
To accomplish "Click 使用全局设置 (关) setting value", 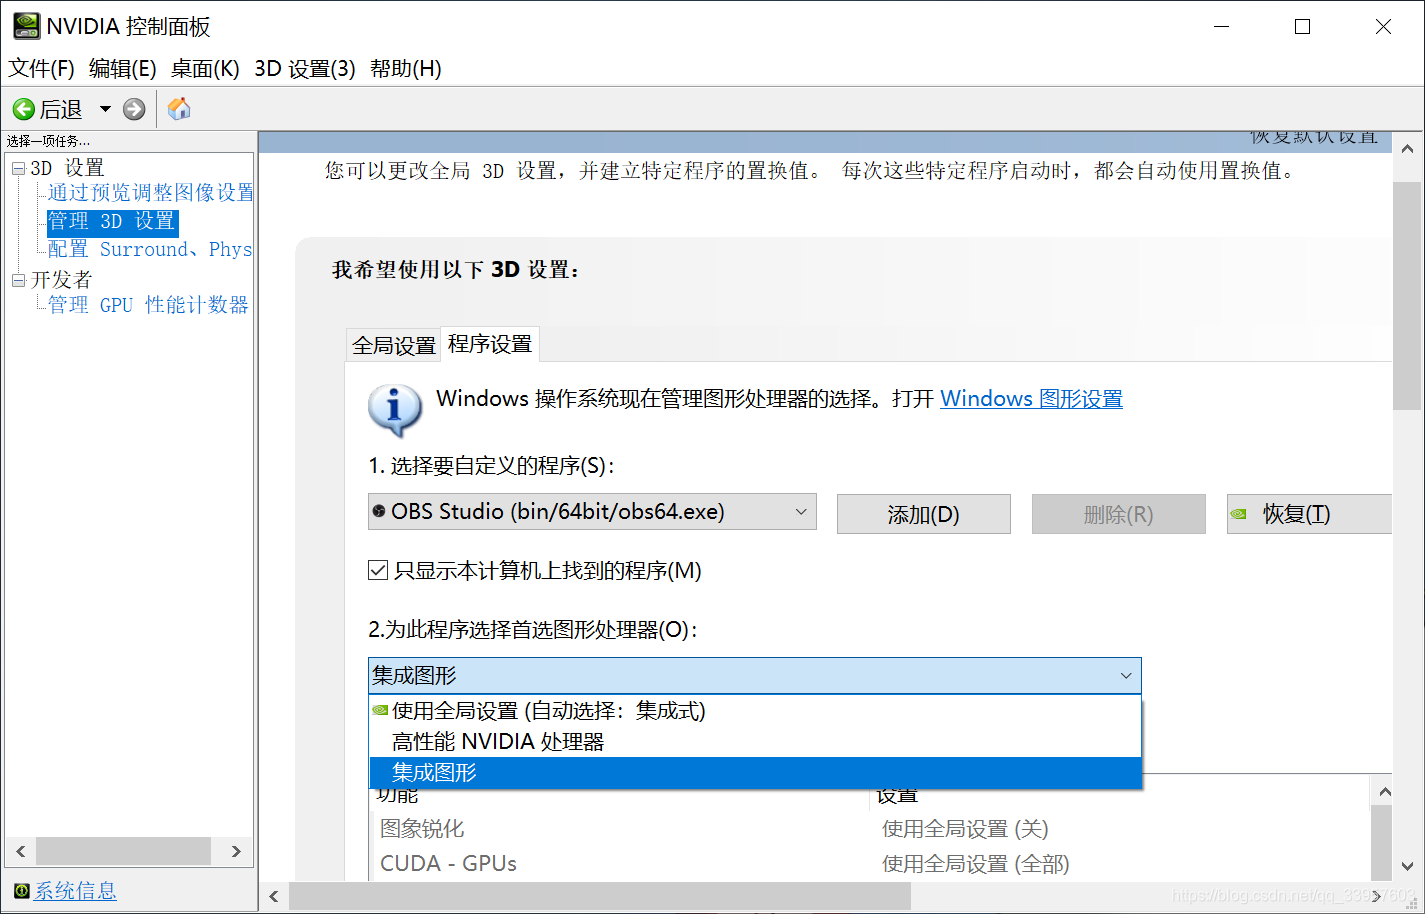I will point(965,828).
